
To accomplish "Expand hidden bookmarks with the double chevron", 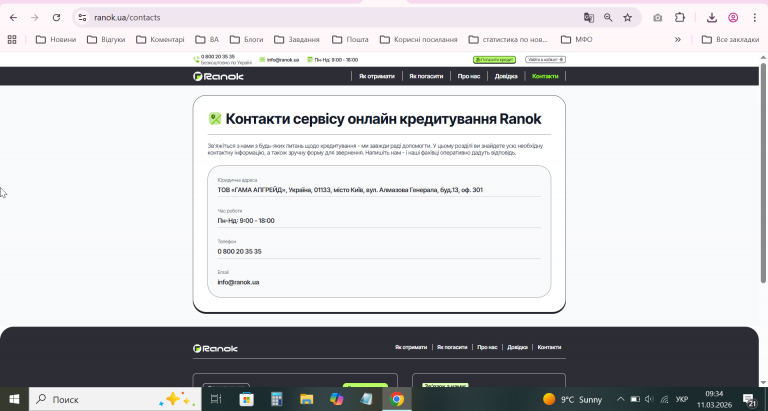I will pyautogui.click(x=678, y=39).
